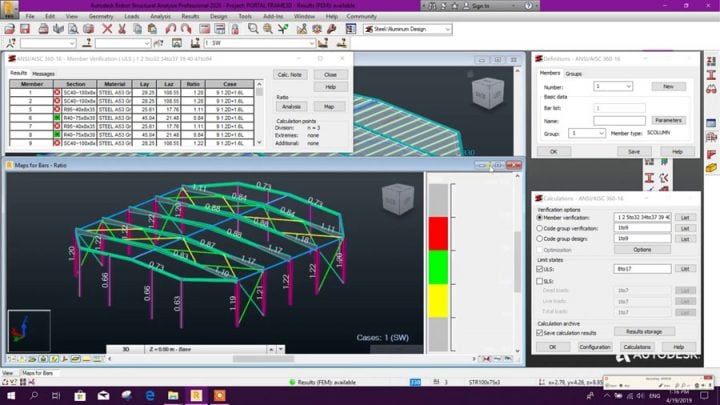Click the yellow block icon in right sidebar

tap(711, 168)
